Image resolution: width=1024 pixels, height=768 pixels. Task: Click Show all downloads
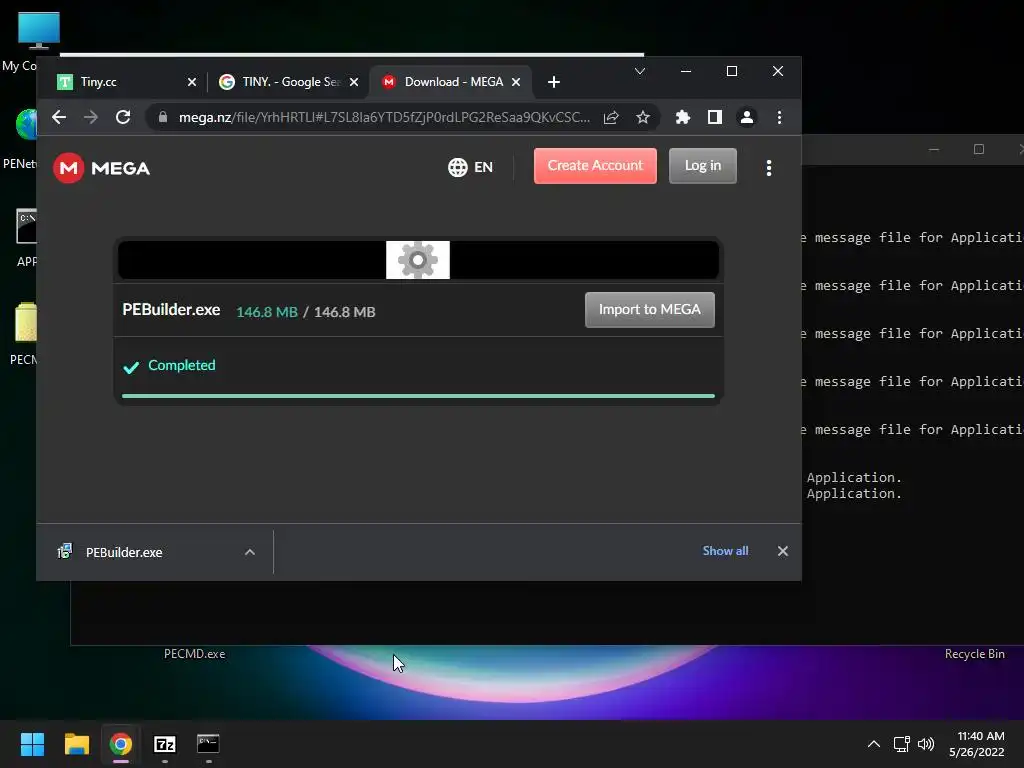pos(726,551)
